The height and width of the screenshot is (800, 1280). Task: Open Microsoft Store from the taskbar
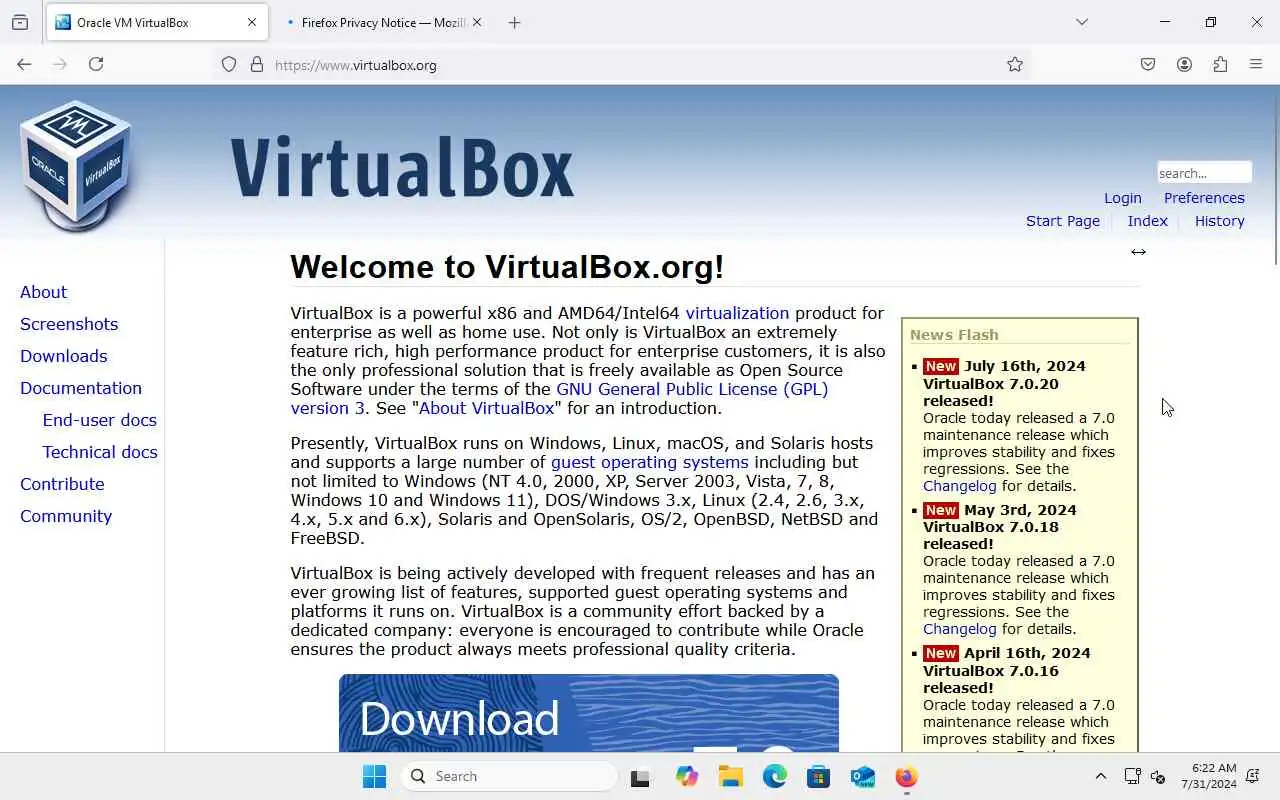click(x=818, y=776)
